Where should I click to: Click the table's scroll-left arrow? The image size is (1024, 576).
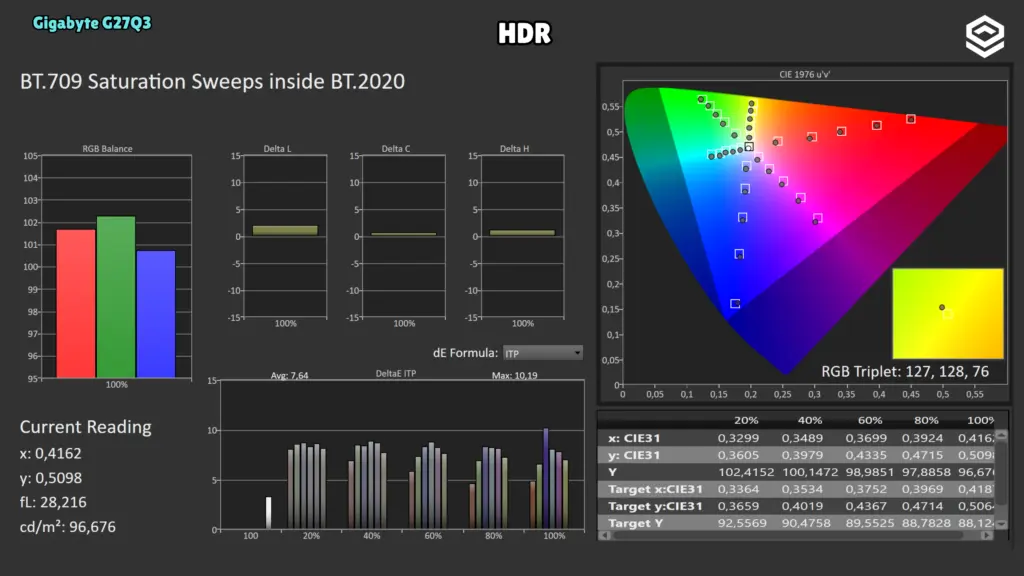pos(605,536)
